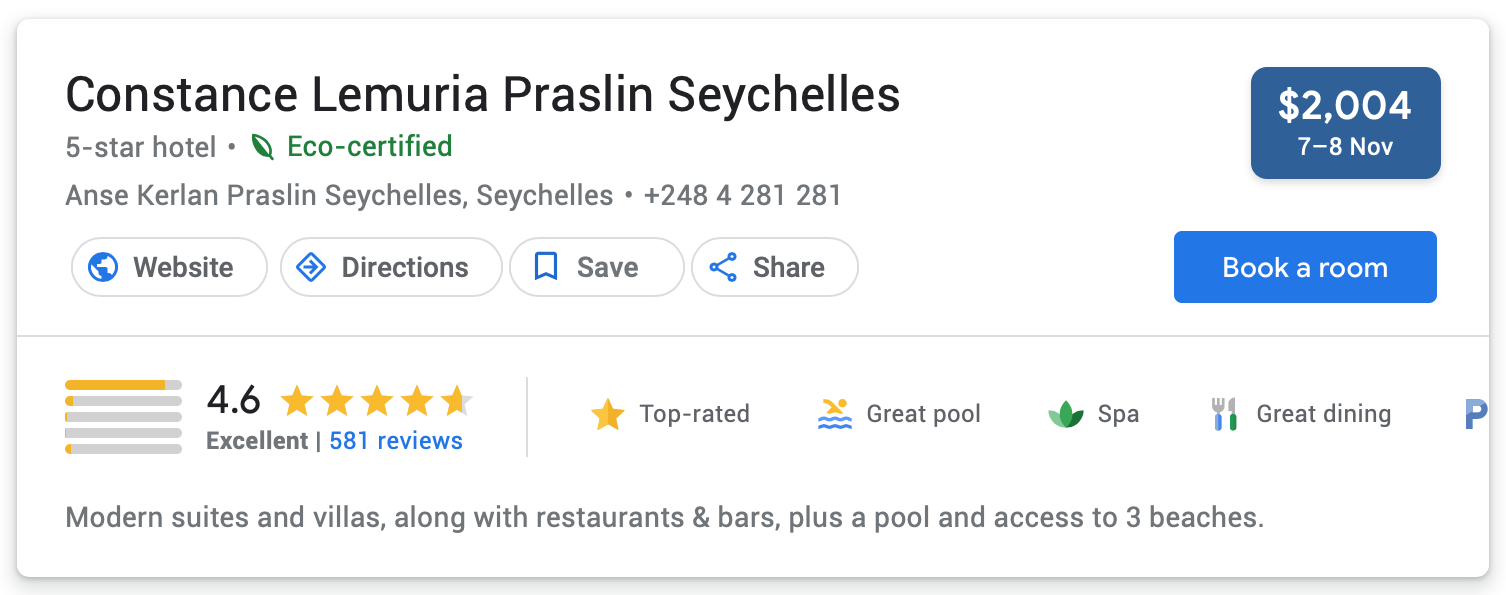Click the Top-rated star icon

tap(607, 414)
